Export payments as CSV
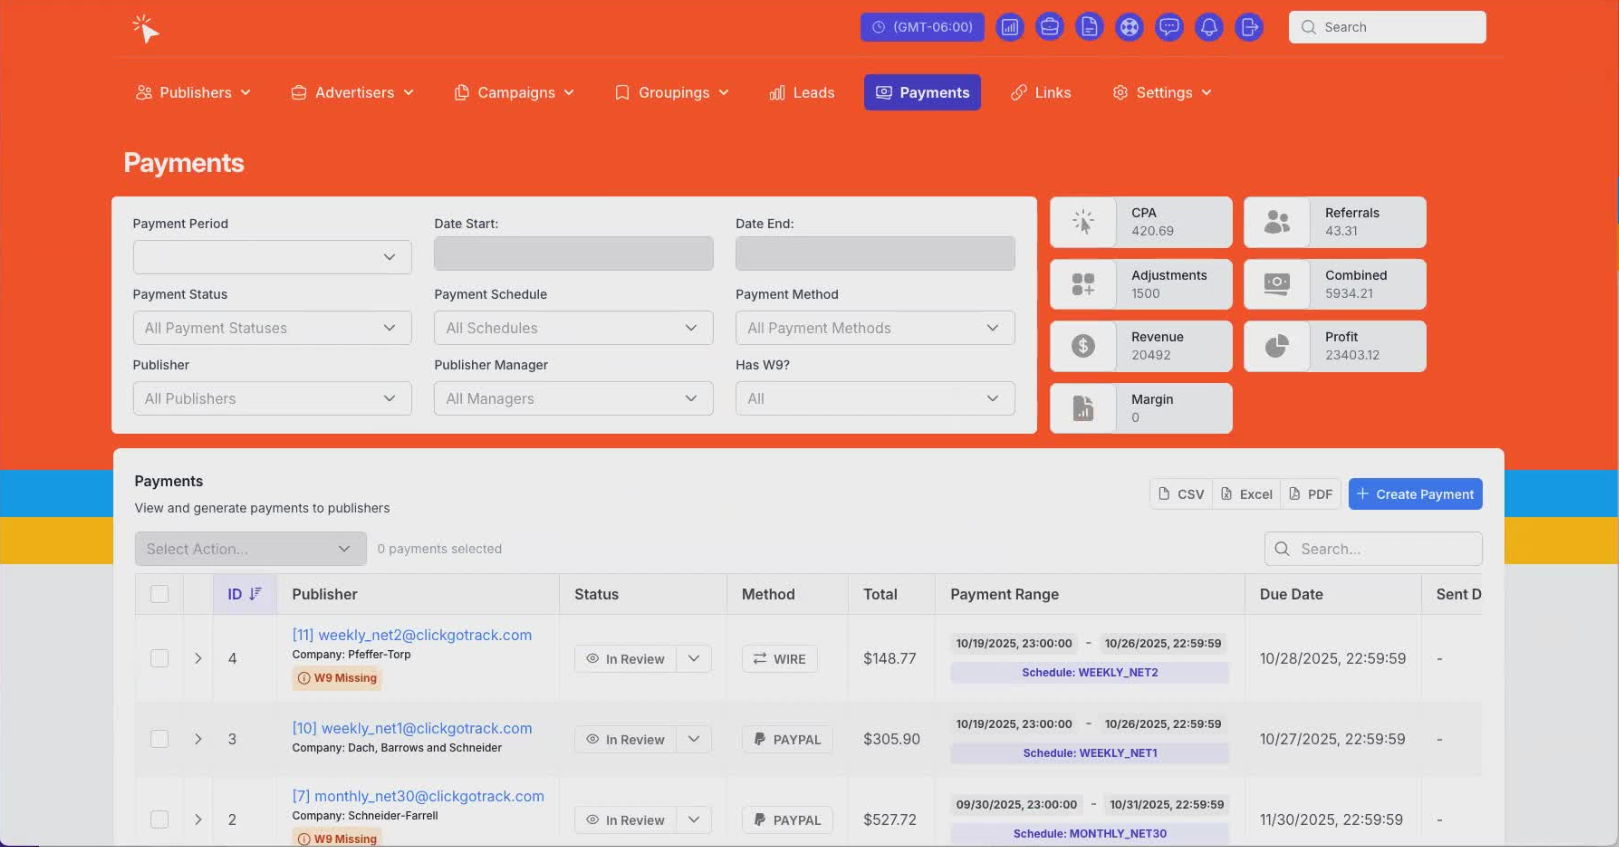 click(1181, 494)
